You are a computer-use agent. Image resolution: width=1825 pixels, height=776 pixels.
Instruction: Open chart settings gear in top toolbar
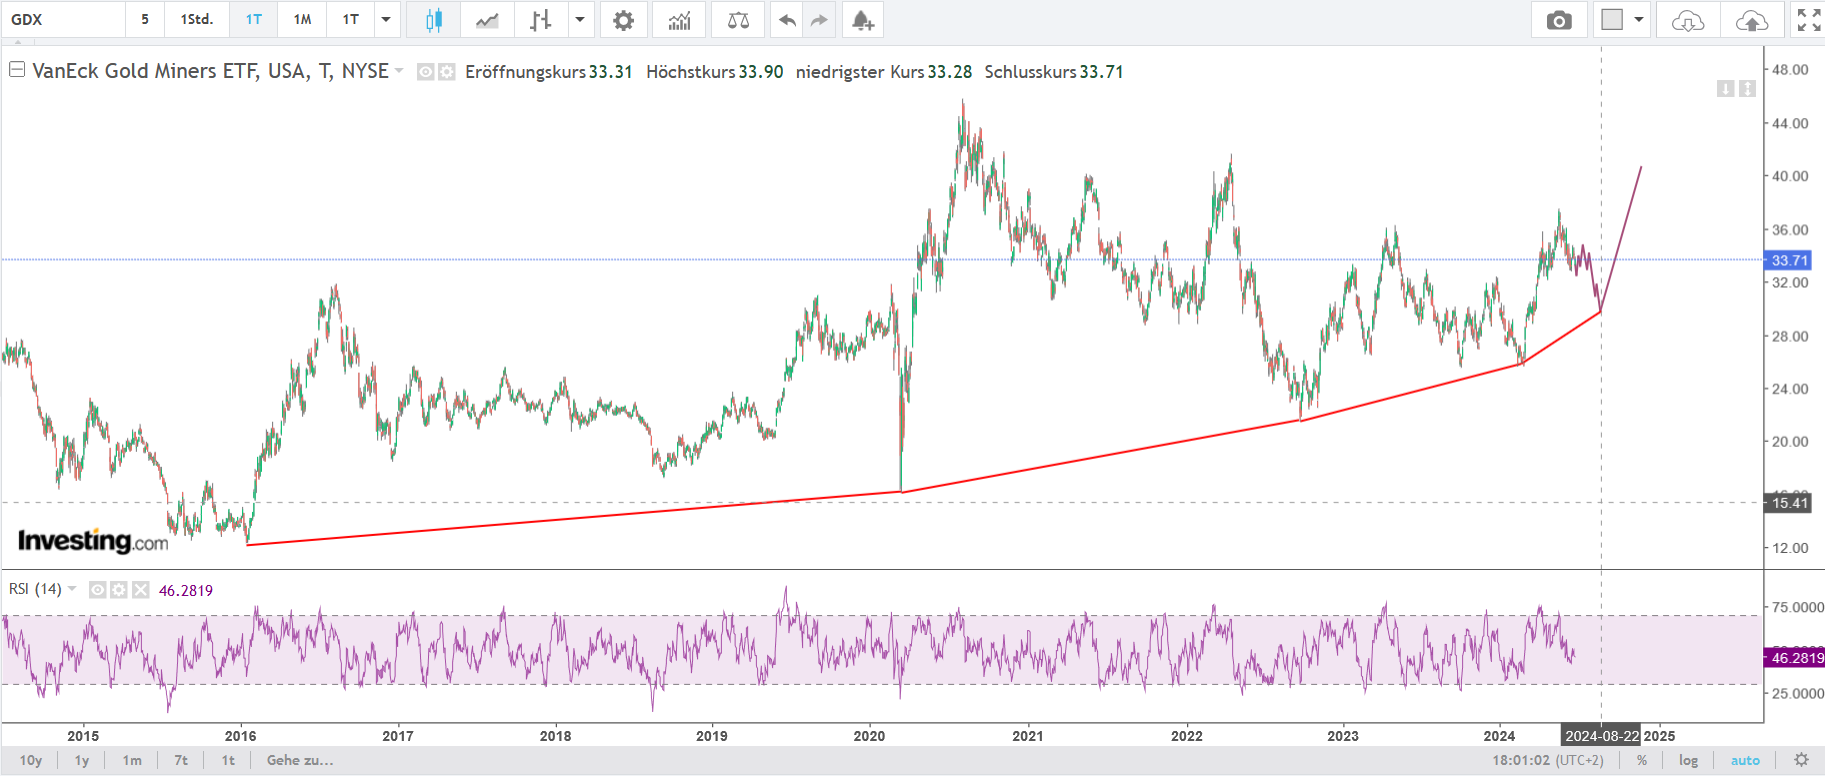623,20
